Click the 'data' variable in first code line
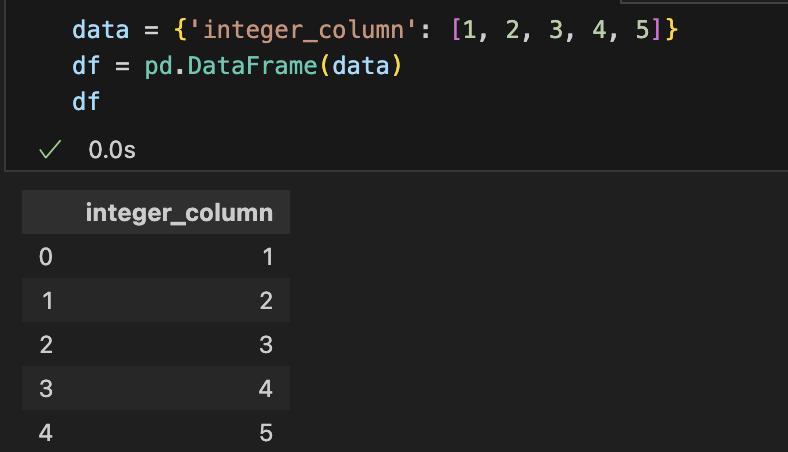This screenshot has width=788, height=452. 101,30
